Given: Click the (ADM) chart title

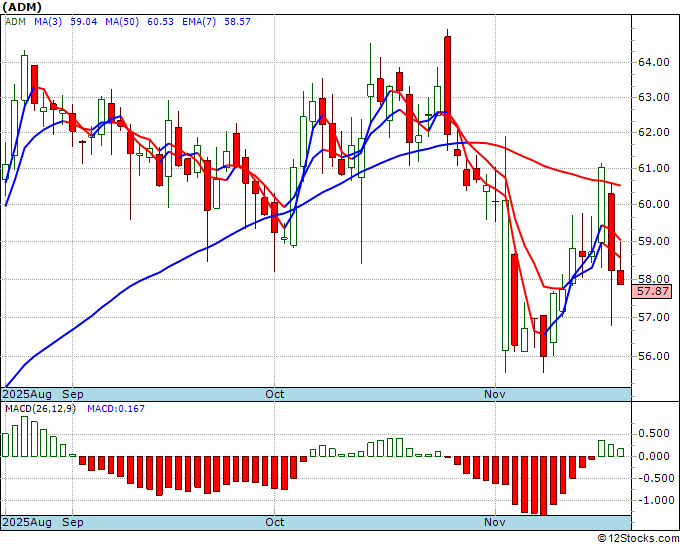Looking at the screenshot, I should pyautogui.click(x=22, y=7).
